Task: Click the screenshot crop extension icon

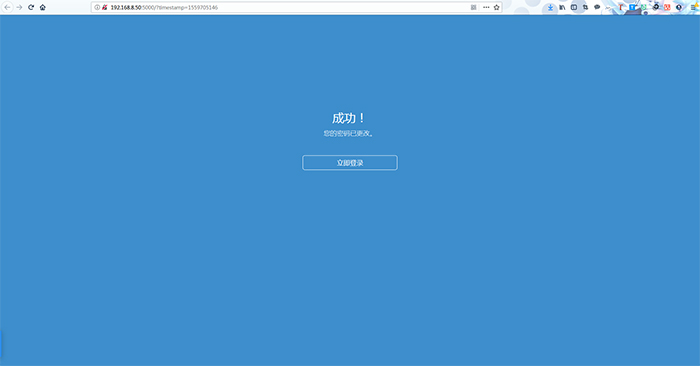Action: 585,7
